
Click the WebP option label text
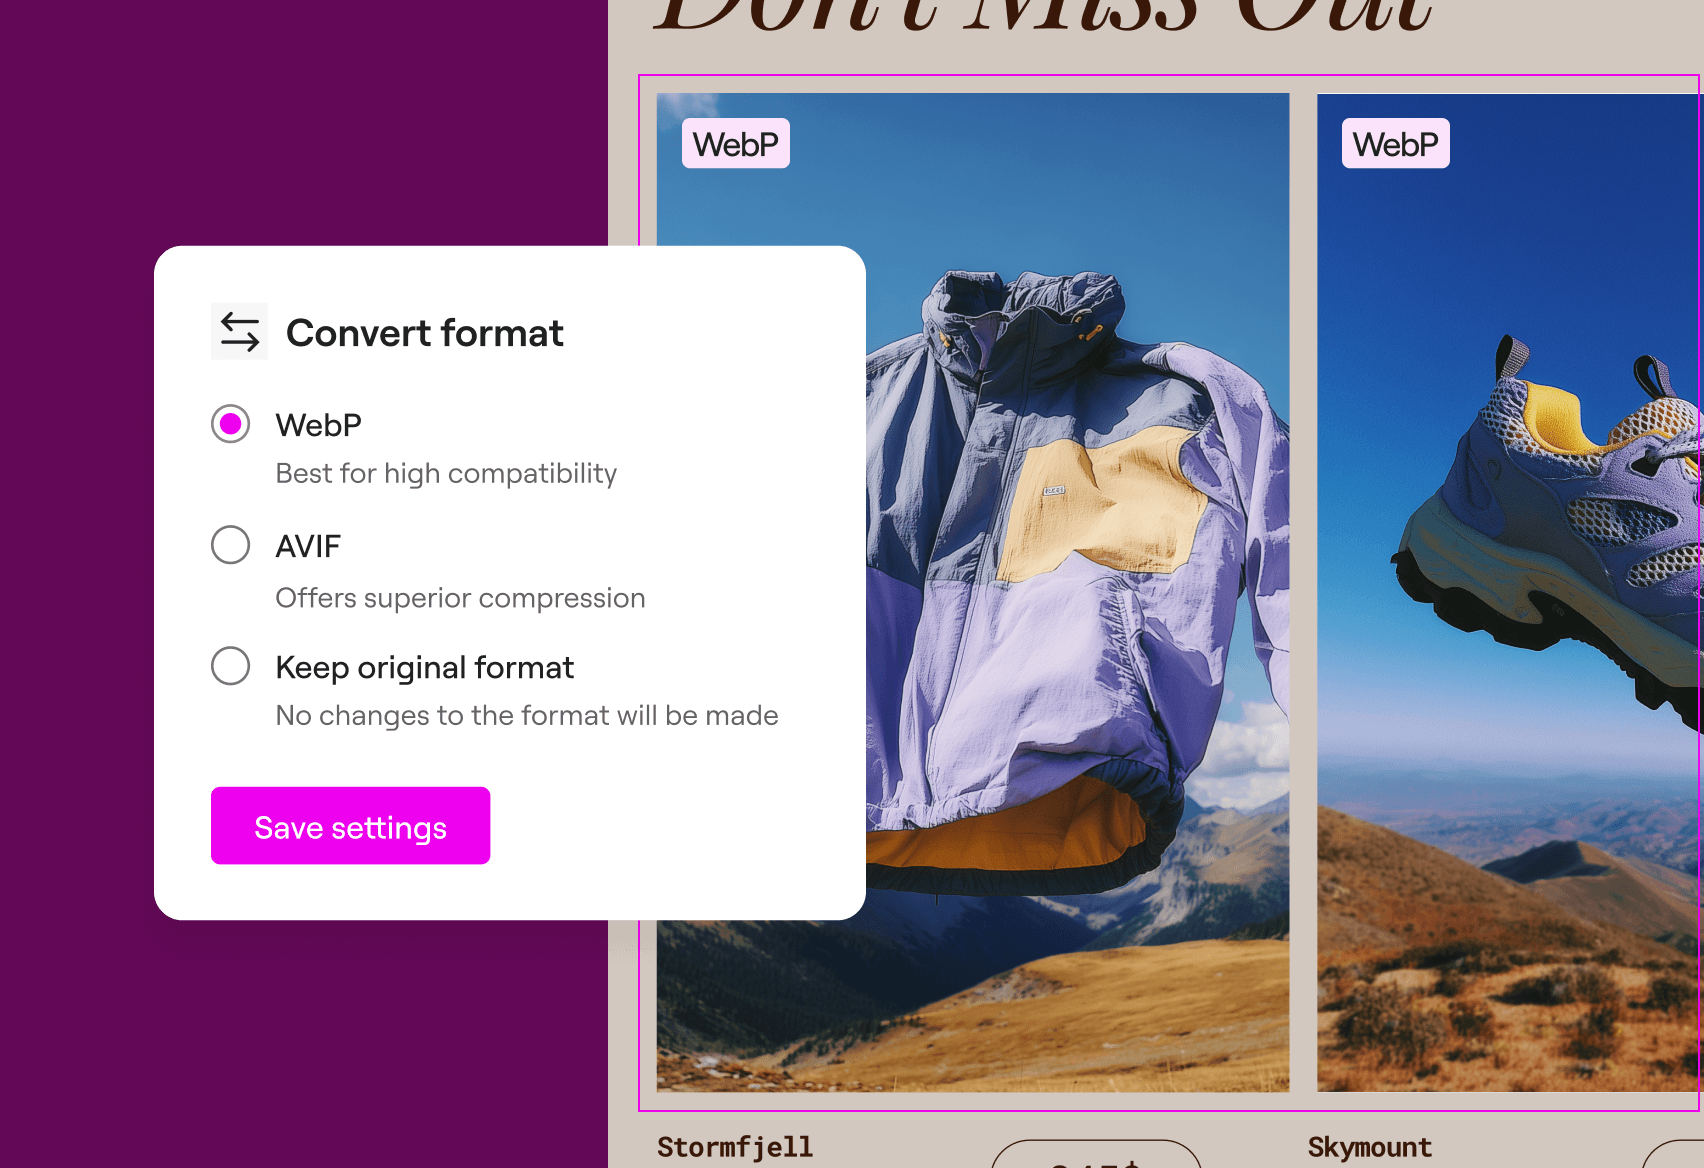pyautogui.click(x=319, y=425)
